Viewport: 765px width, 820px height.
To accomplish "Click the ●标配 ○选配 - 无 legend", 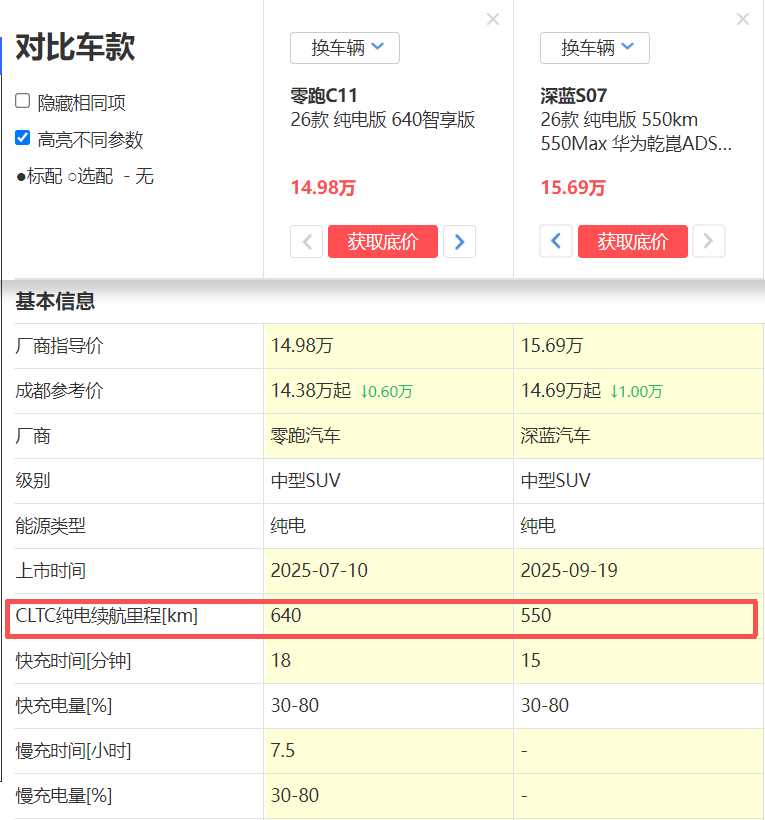I will tap(85, 176).
